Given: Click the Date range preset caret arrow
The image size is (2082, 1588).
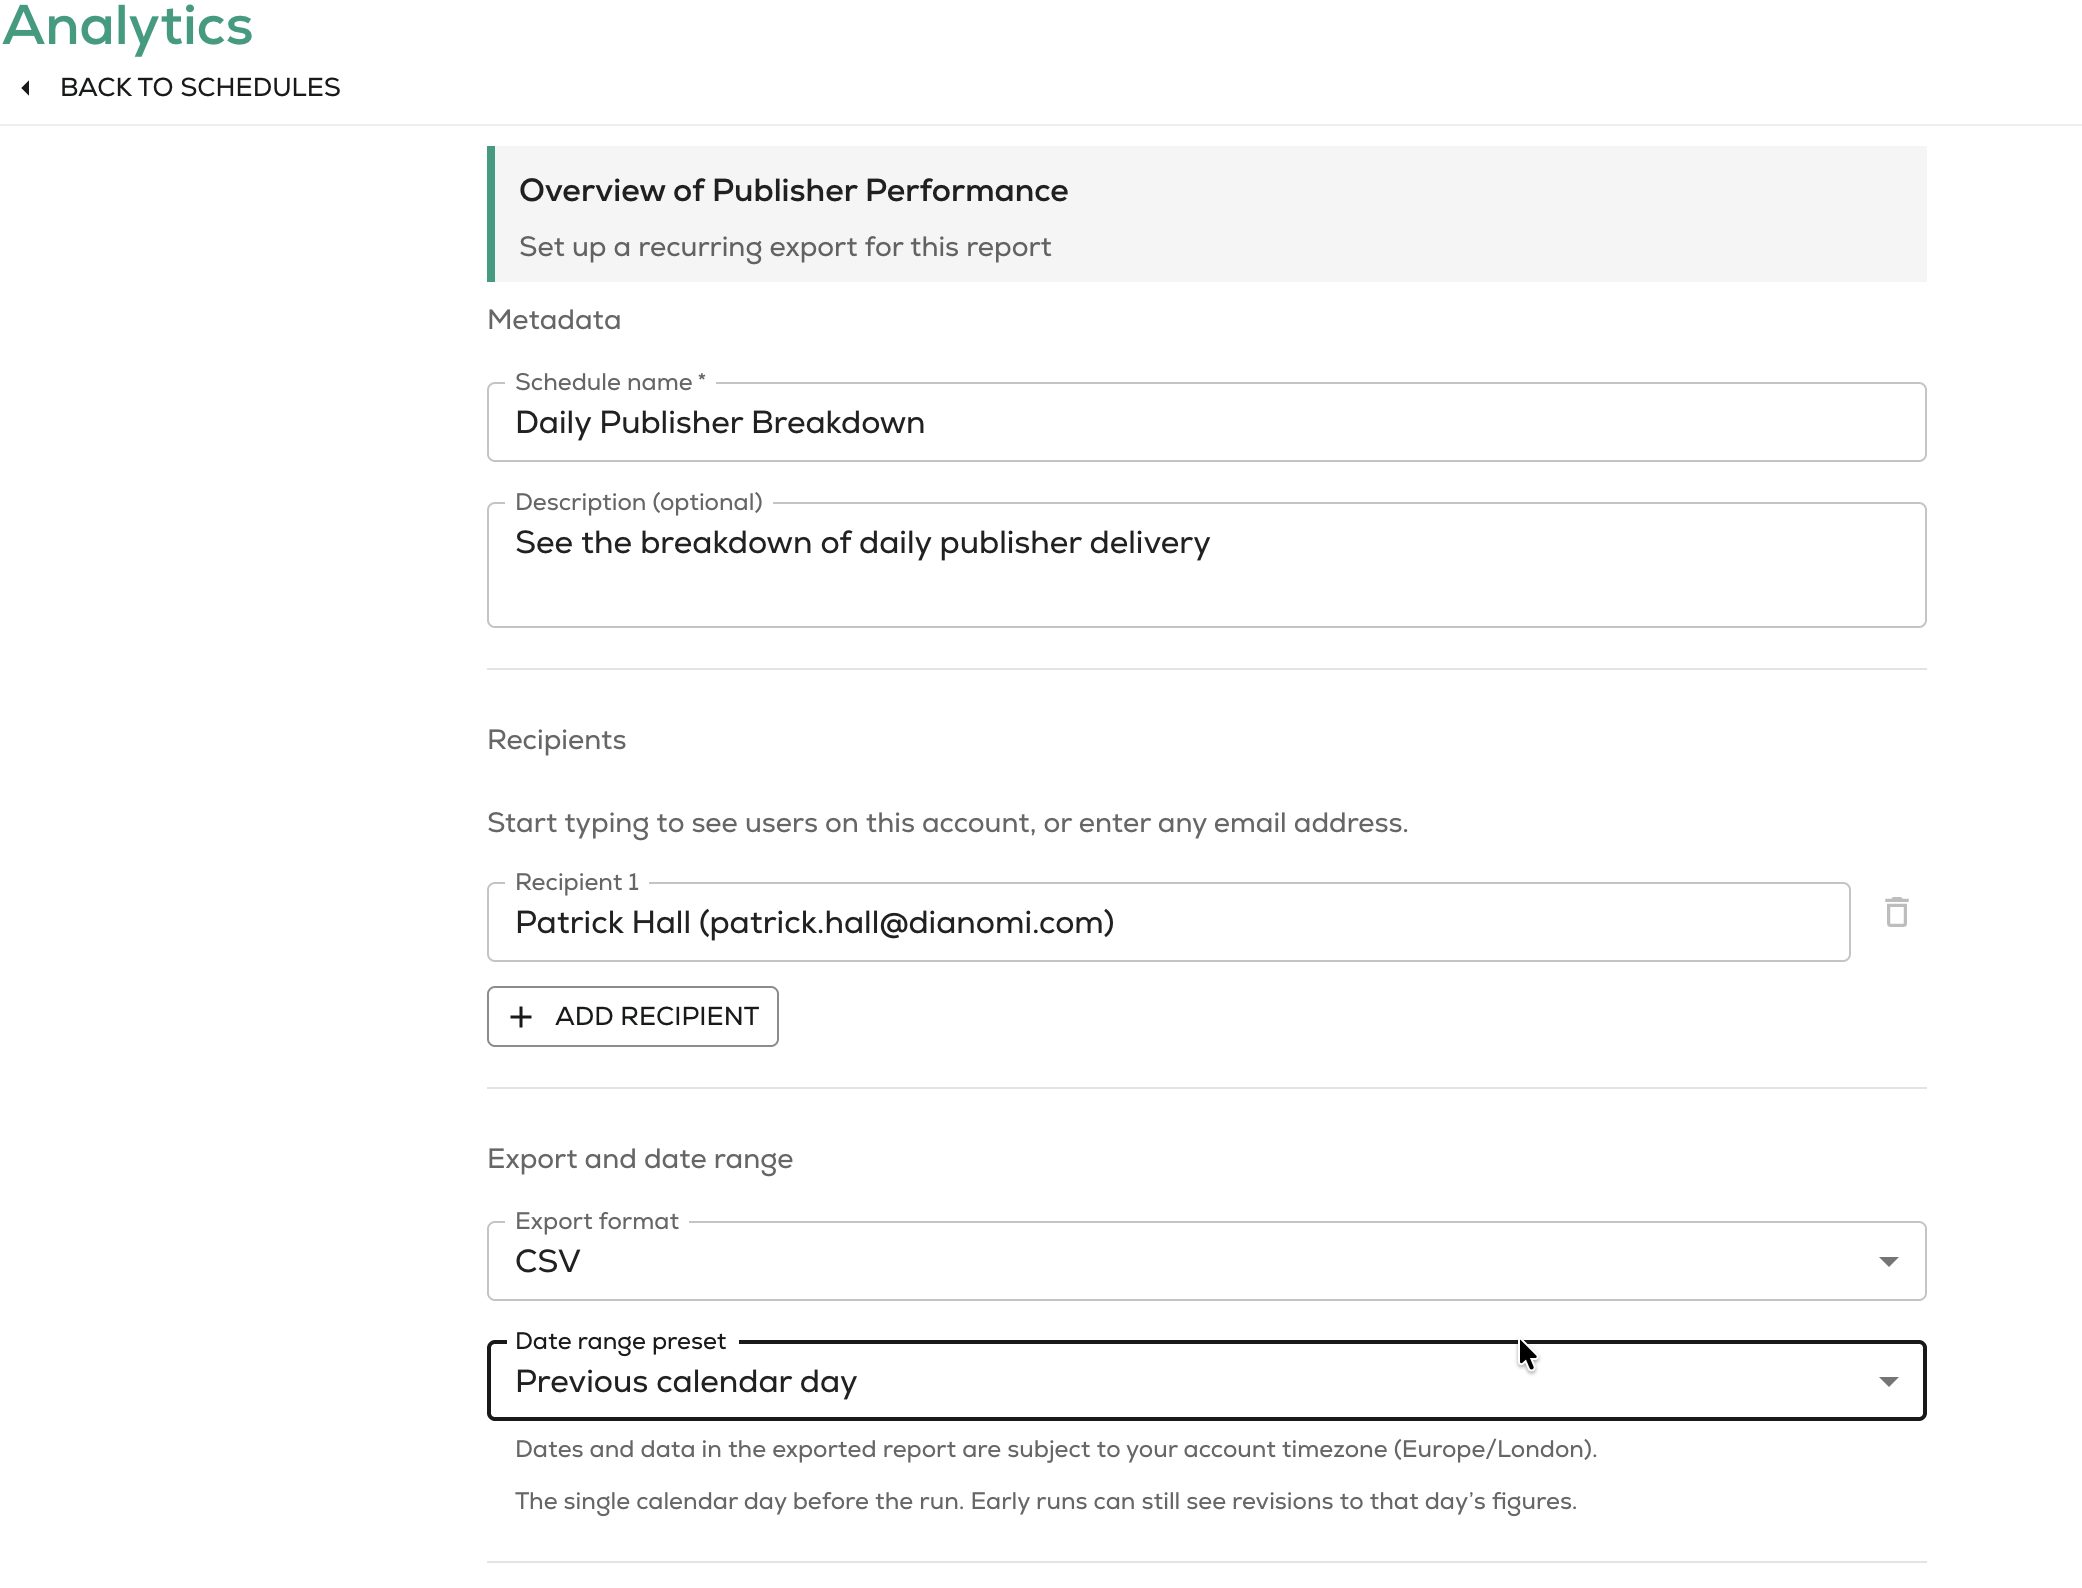Looking at the screenshot, I should point(1888,1382).
